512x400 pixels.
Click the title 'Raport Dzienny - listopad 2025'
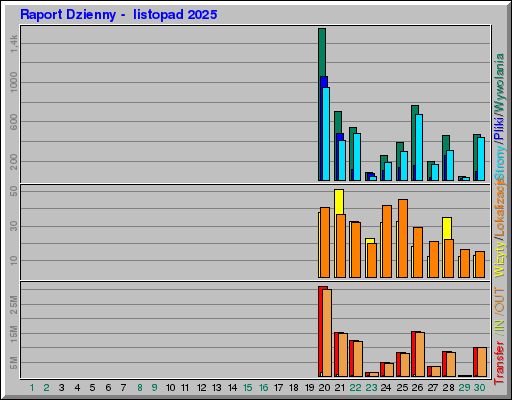click(x=119, y=15)
